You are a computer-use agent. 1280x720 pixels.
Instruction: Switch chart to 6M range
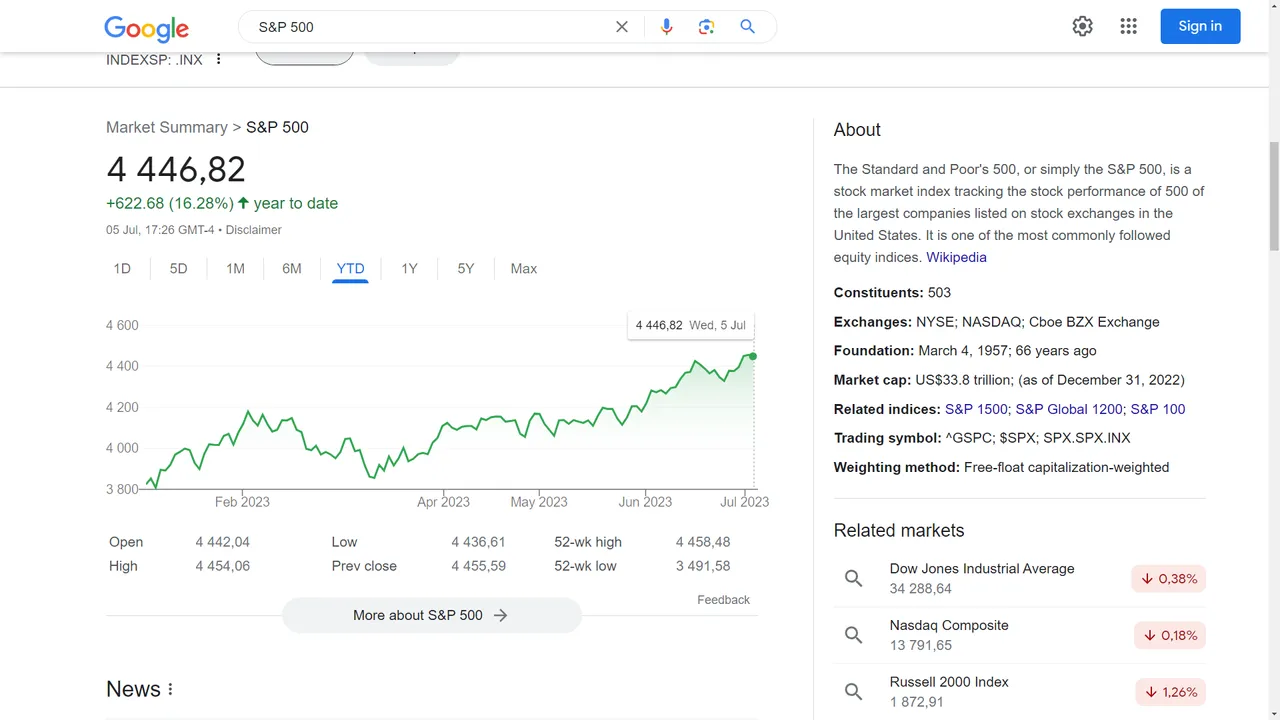click(292, 269)
